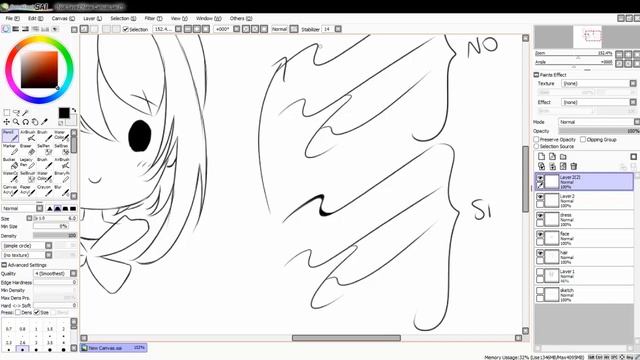Click the canvas horizontal scrollbar thumb
Screen dimensions: 640x360
point(346,338)
